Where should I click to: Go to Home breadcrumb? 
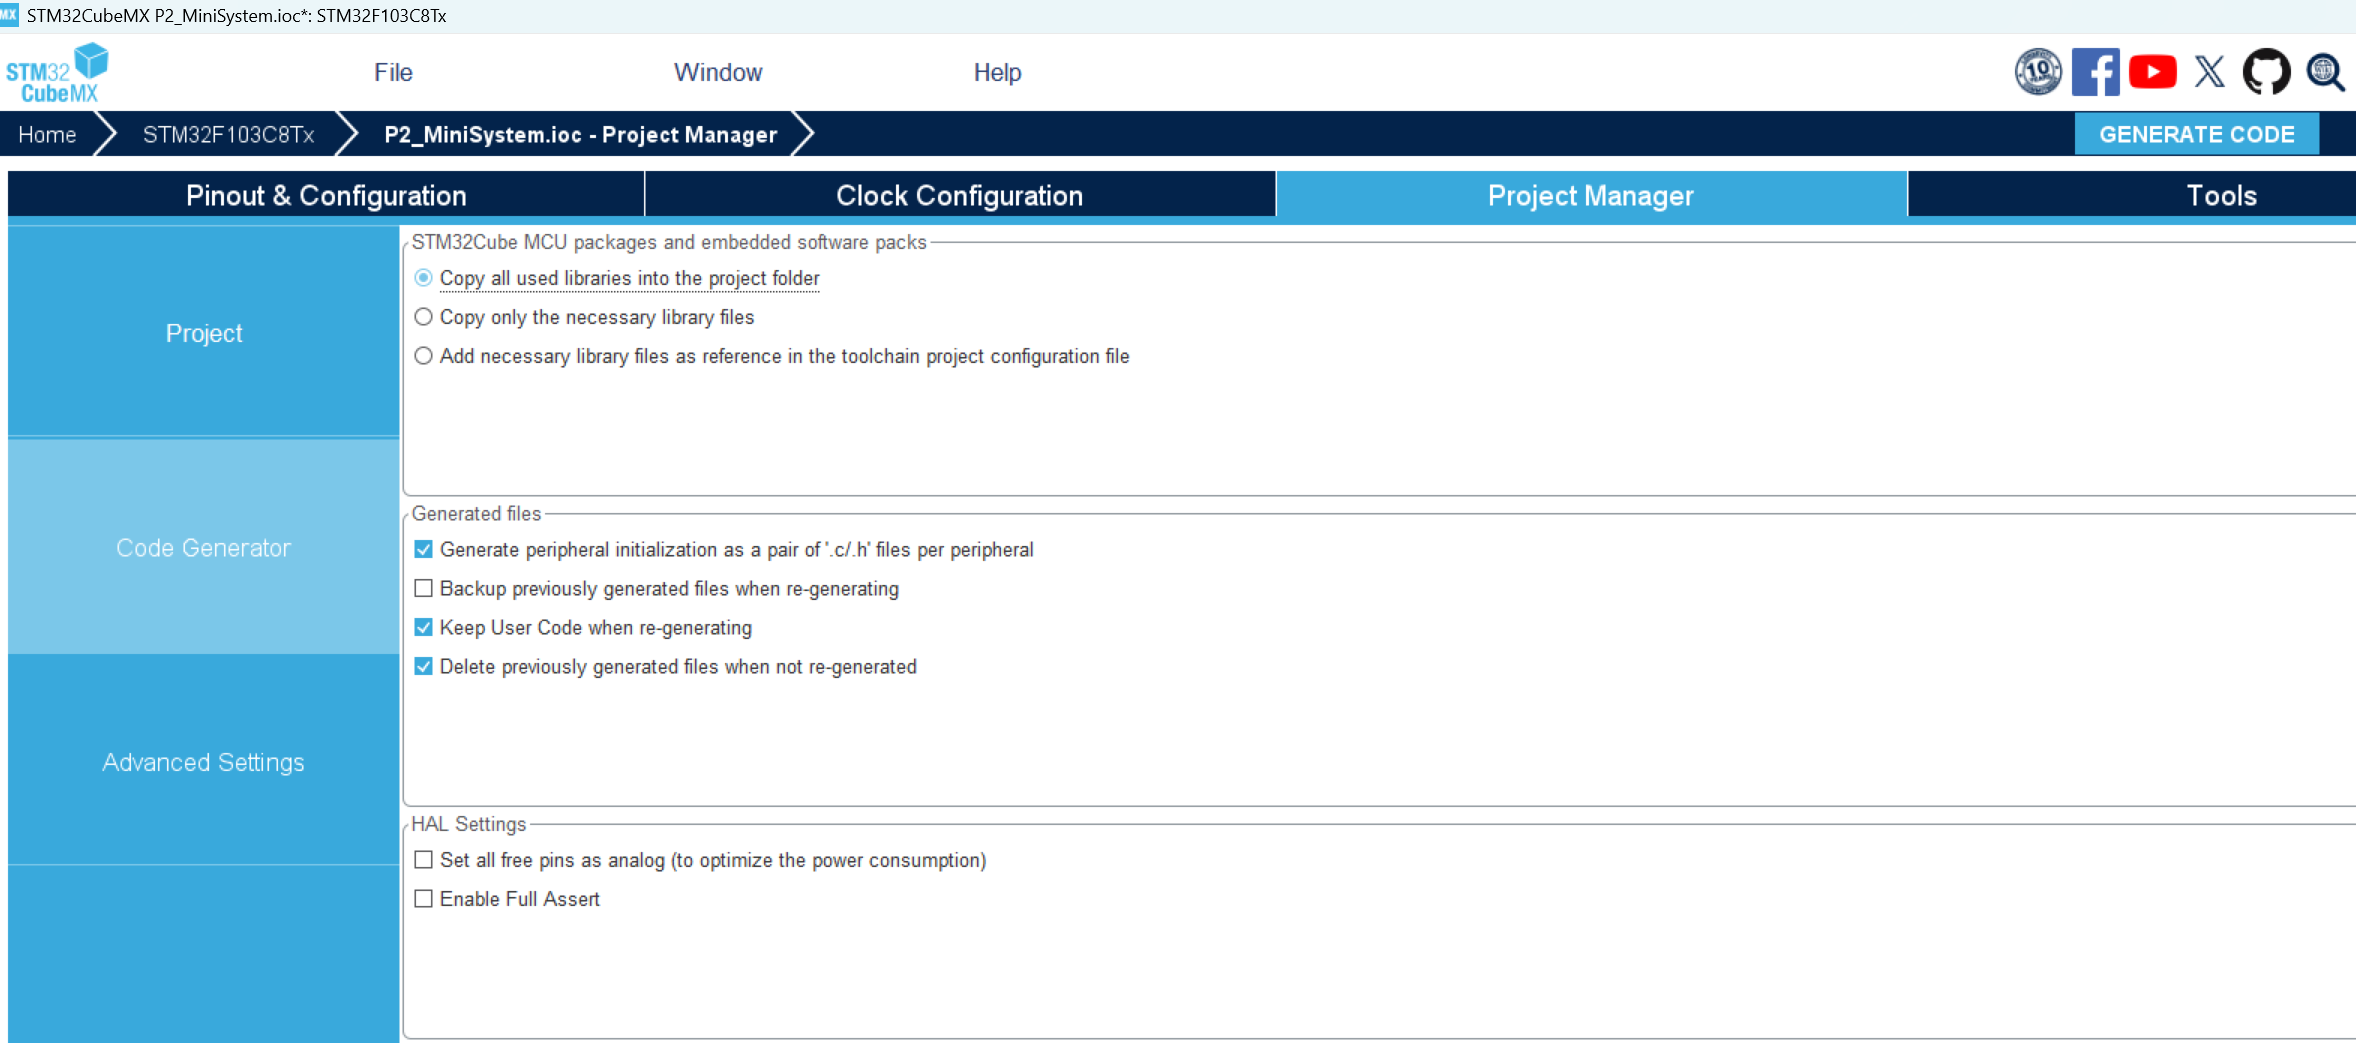point(47,134)
